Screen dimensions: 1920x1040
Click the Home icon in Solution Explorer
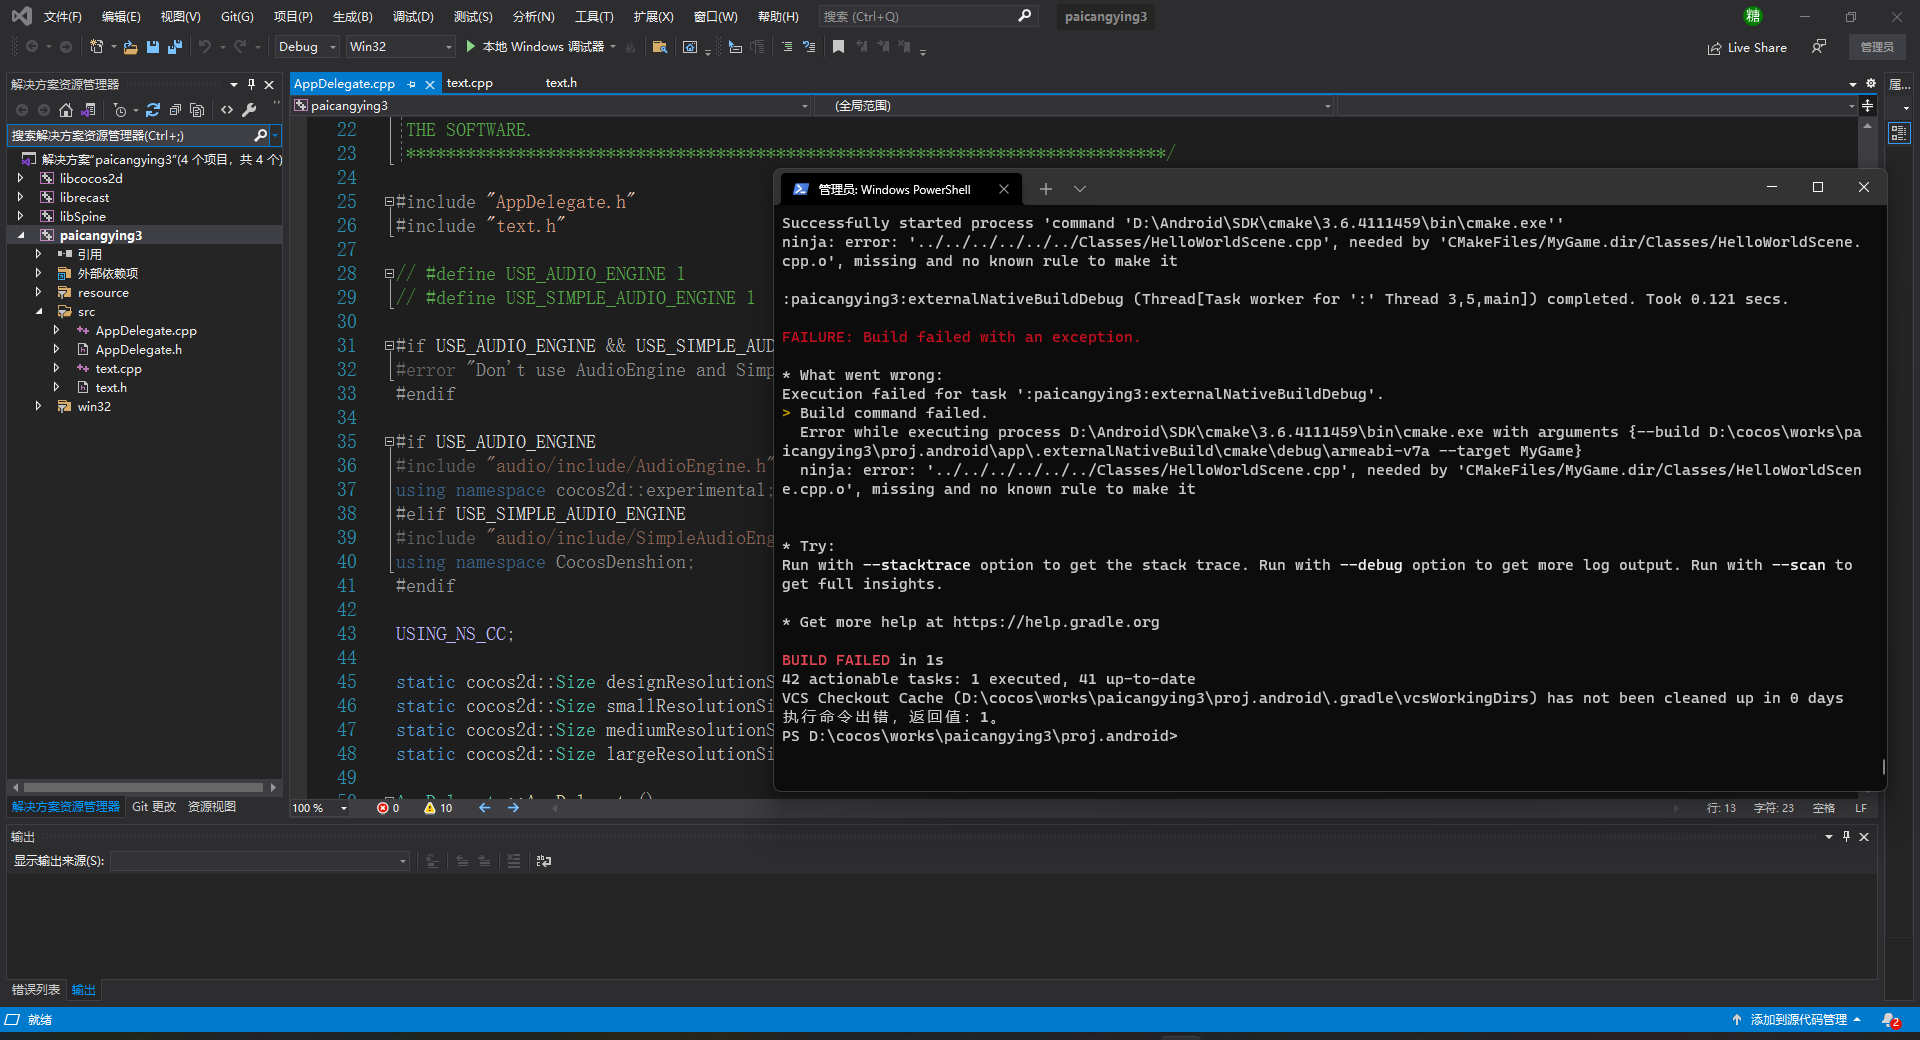pyautogui.click(x=66, y=110)
